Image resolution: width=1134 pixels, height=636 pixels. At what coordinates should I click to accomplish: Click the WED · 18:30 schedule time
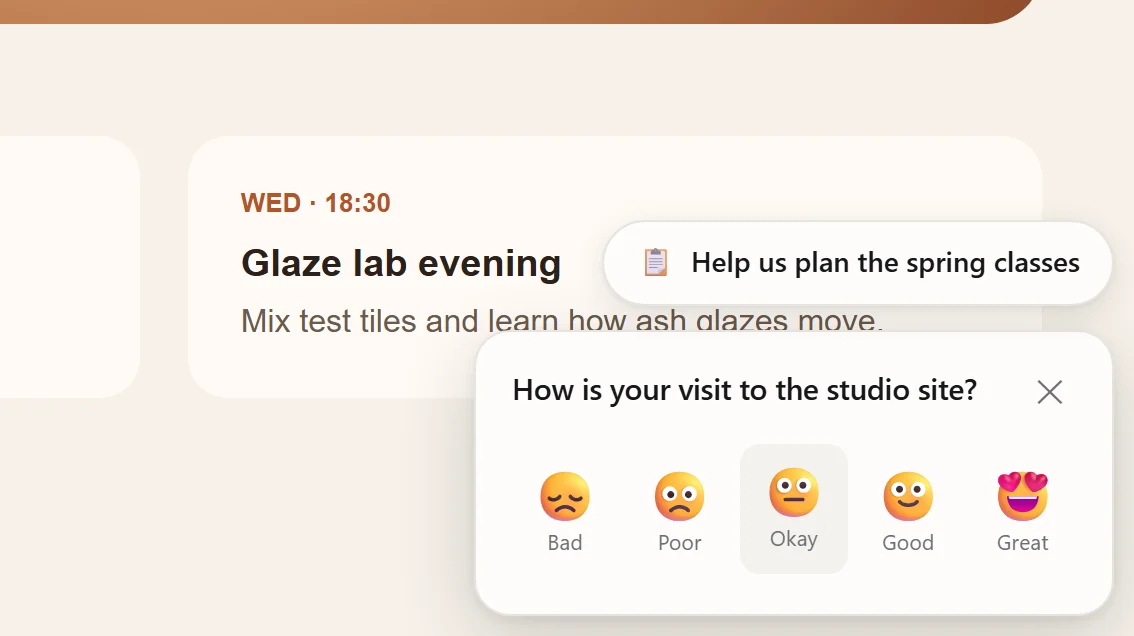[x=316, y=203]
